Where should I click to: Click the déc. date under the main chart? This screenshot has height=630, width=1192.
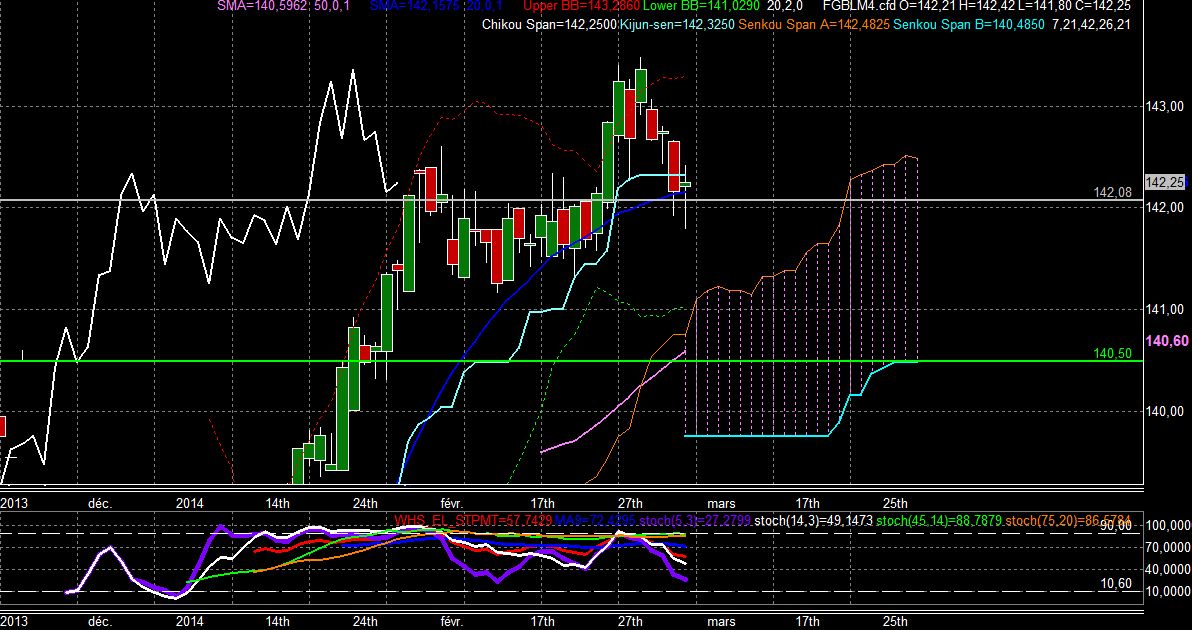pos(100,503)
